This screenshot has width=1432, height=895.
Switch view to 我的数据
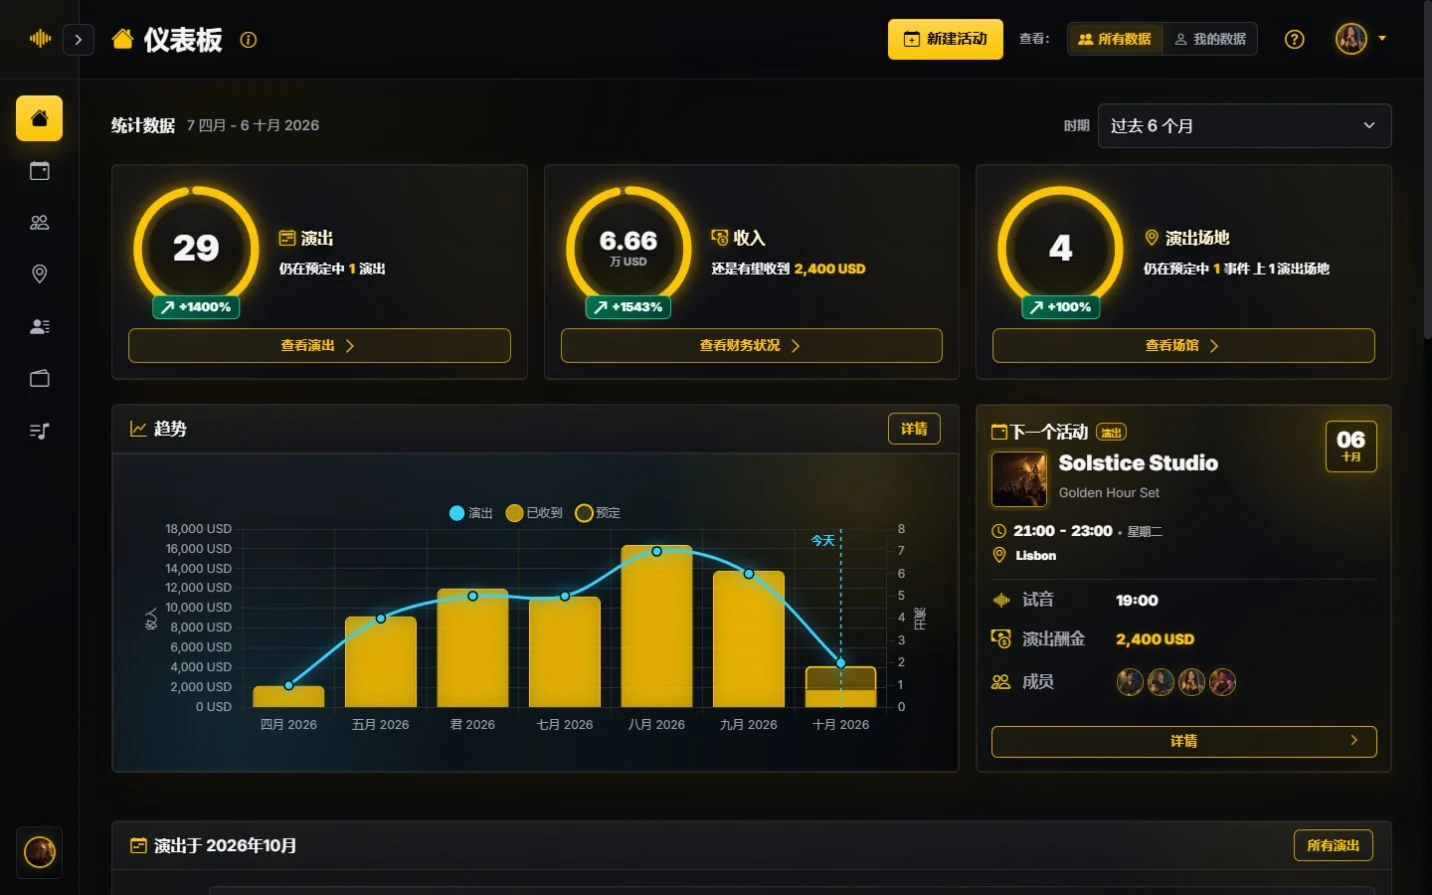pos(1210,39)
